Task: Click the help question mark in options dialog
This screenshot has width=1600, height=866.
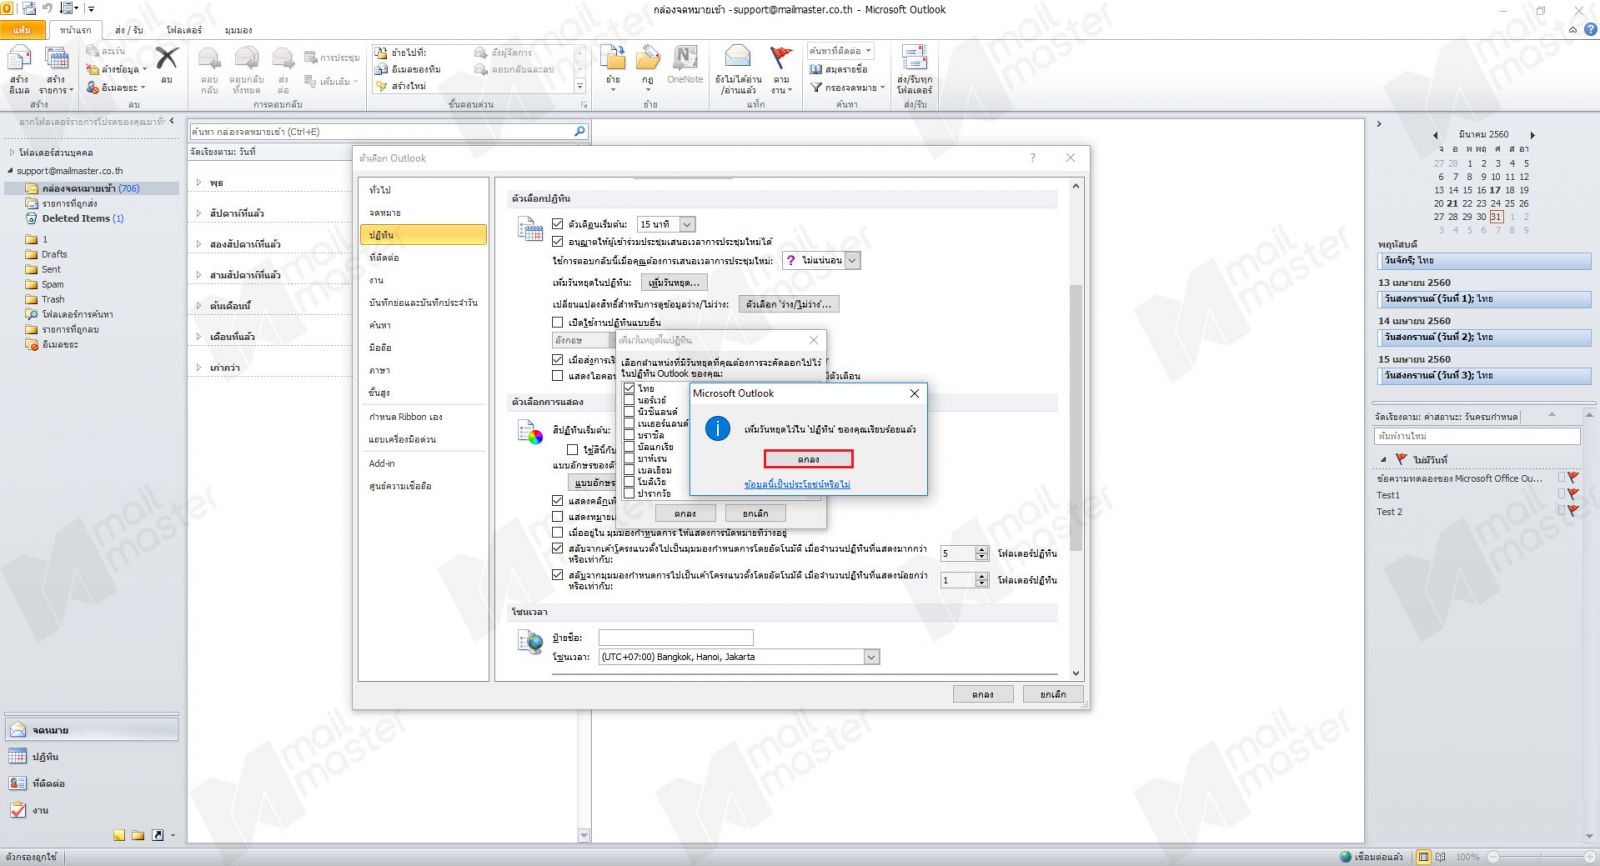Action: pos(1033,158)
